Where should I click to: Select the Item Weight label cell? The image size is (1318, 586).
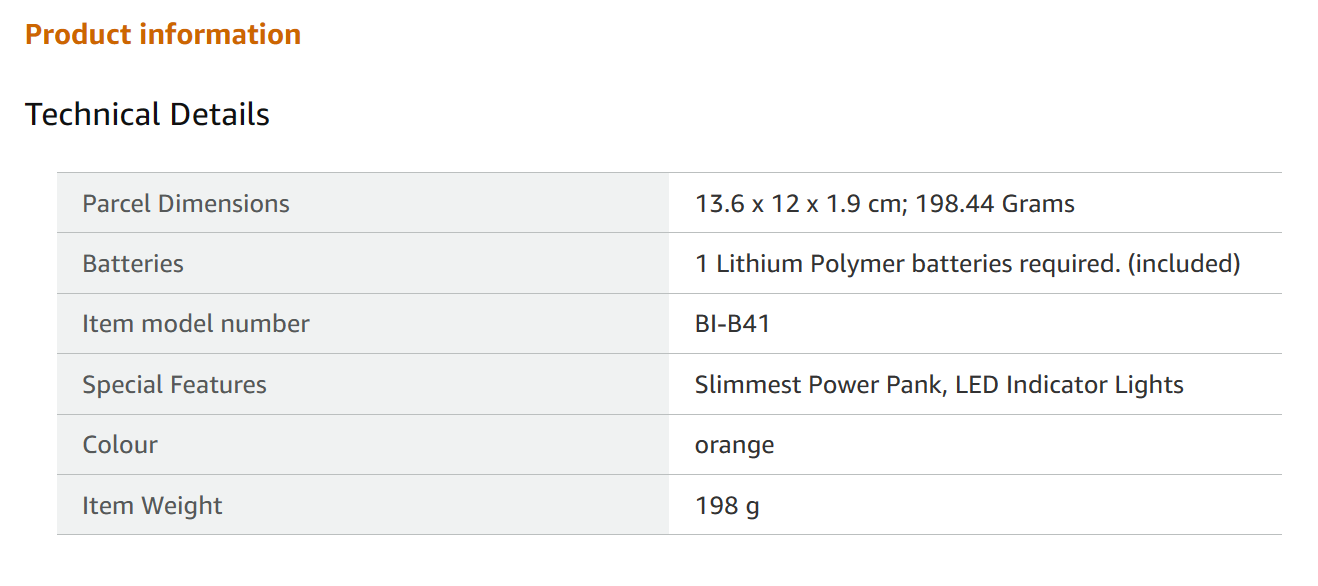coord(152,506)
